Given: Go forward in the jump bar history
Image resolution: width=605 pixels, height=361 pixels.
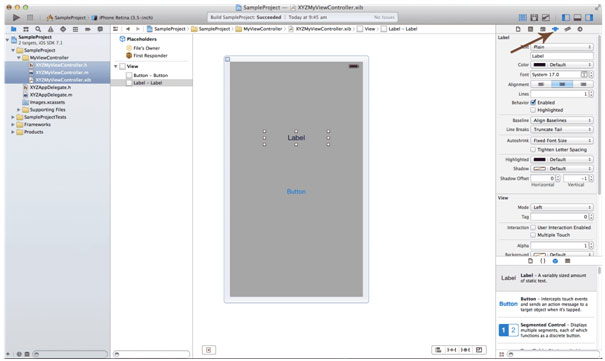Looking at the screenshot, I should pyautogui.click(x=138, y=29).
